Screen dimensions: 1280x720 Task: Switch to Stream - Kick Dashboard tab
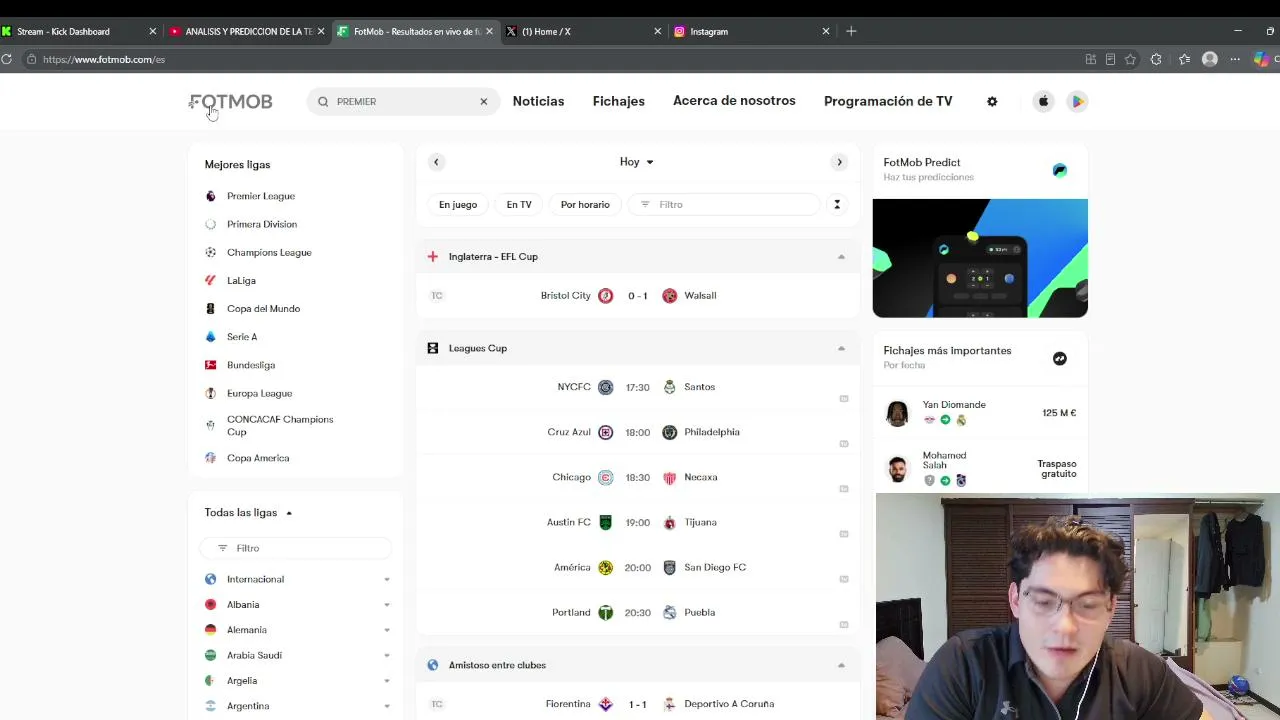[79, 31]
